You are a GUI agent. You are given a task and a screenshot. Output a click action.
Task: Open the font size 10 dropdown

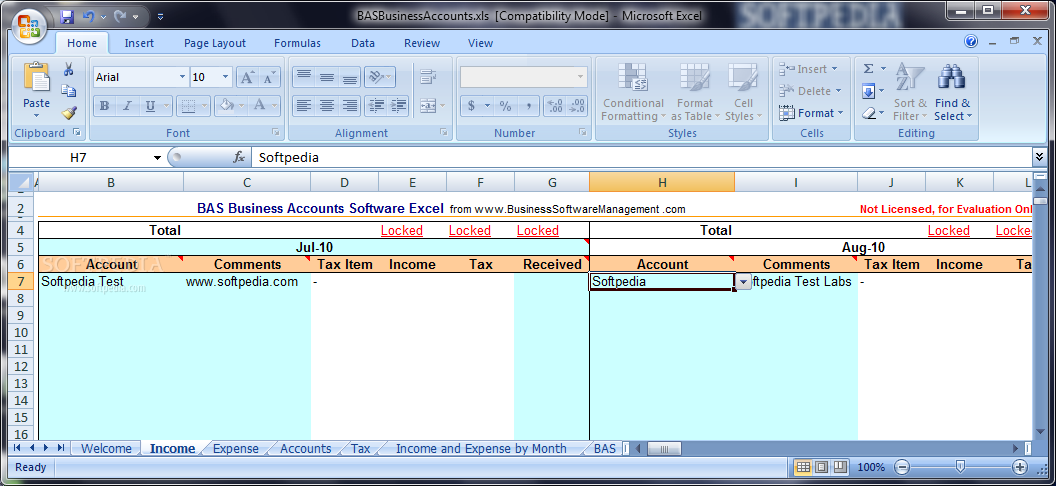point(226,77)
